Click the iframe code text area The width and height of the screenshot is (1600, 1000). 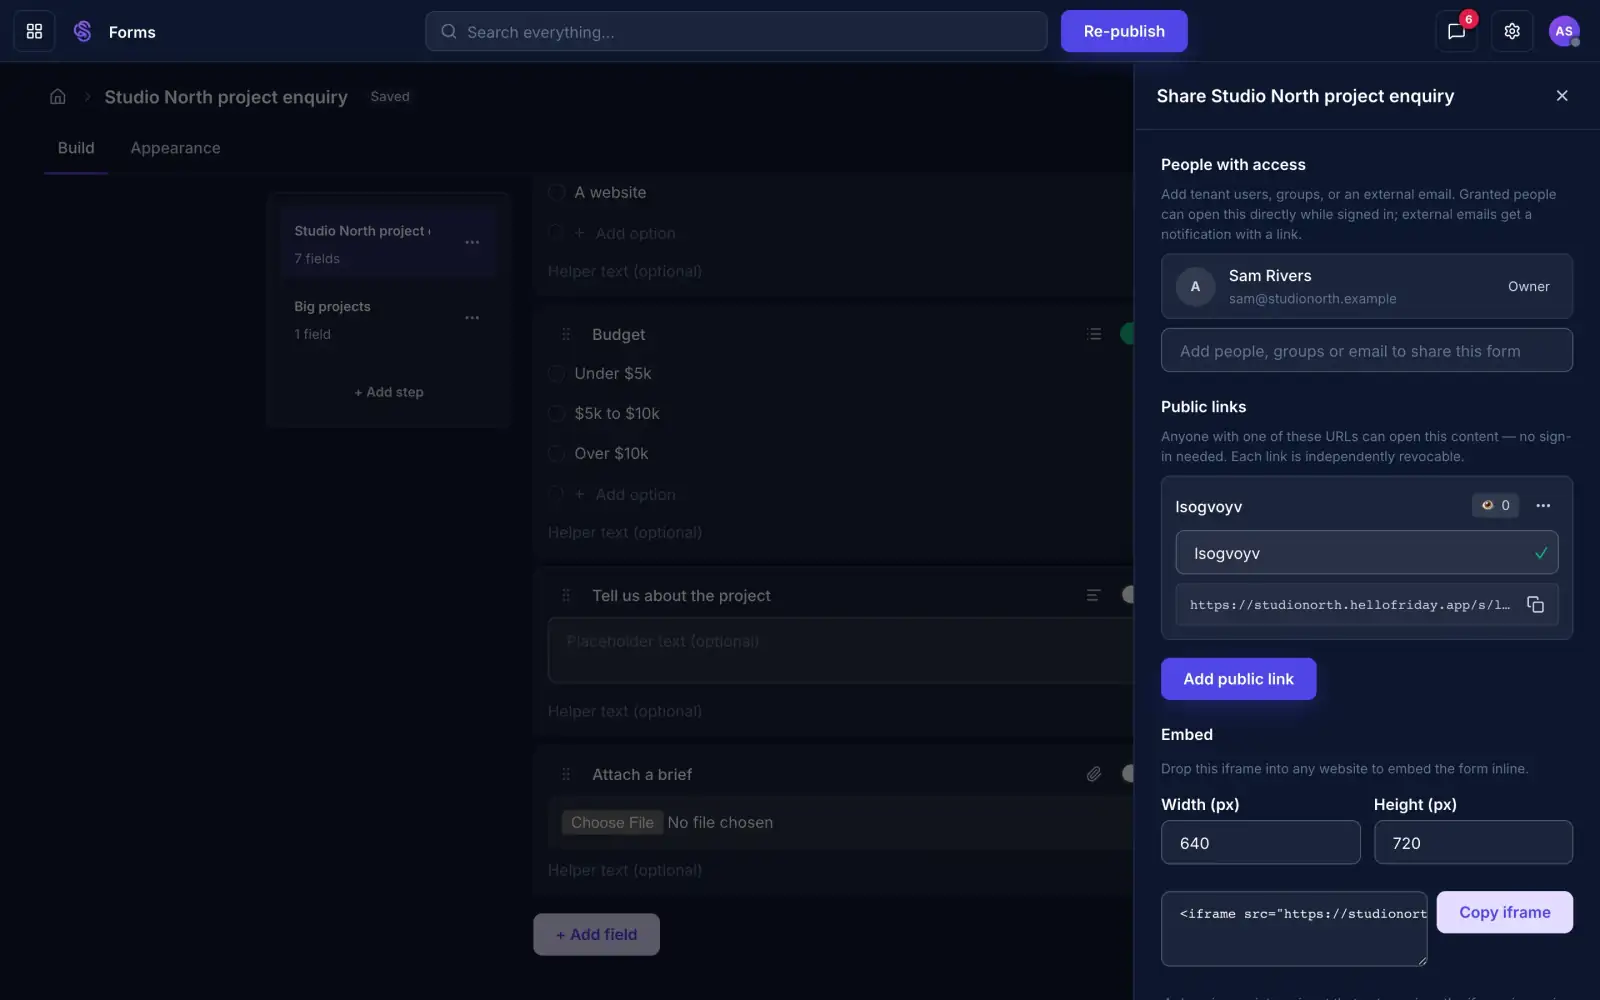(1294, 929)
